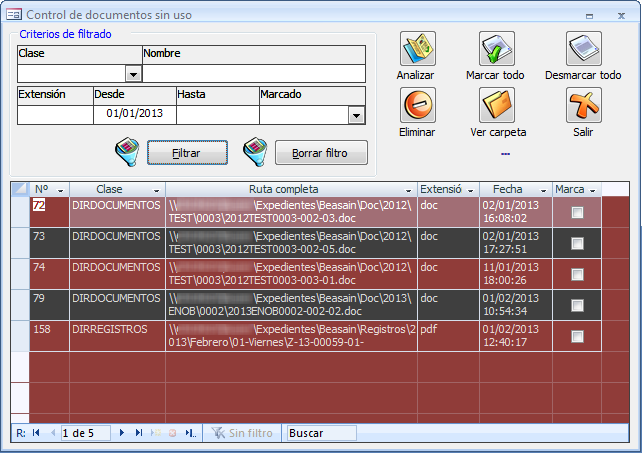Screen dimensions: 642x453
Task: Go to last record arrow
Action: point(139,433)
